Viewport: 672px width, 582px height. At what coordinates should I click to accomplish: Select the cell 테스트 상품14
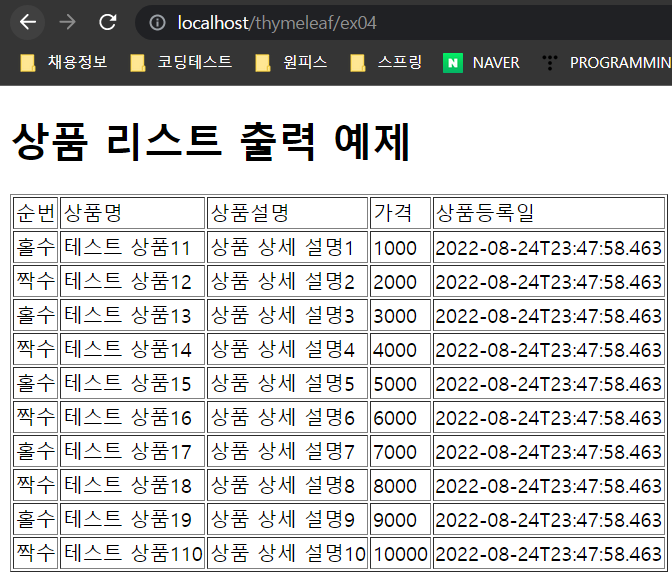point(132,349)
